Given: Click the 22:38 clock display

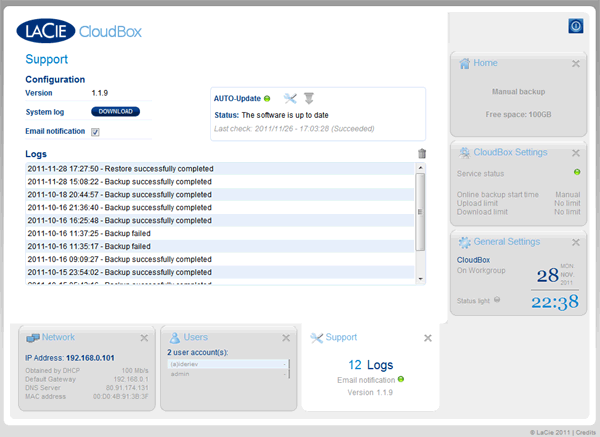Looking at the screenshot, I should click(x=555, y=302).
